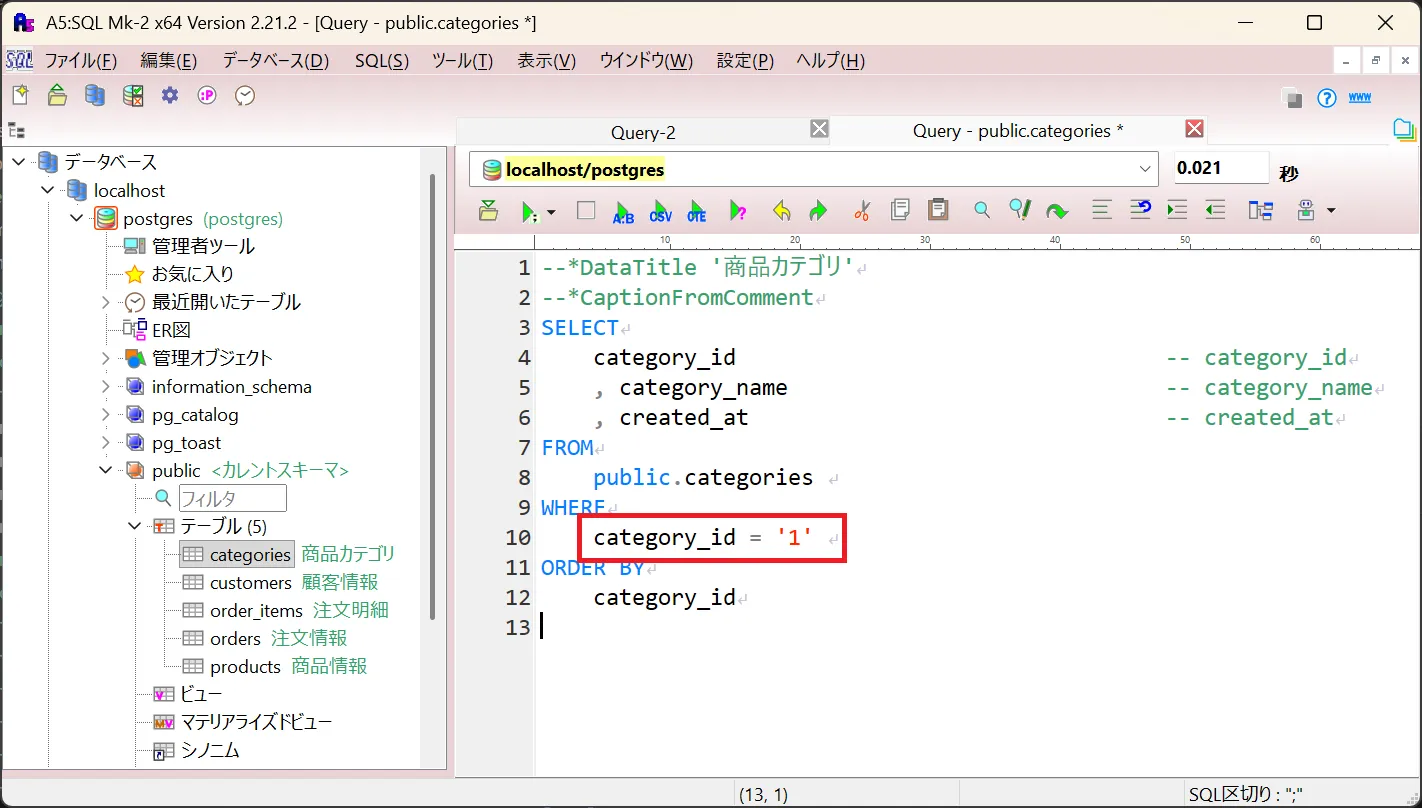Cut selection with the scissors icon

[x=862, y=210]
